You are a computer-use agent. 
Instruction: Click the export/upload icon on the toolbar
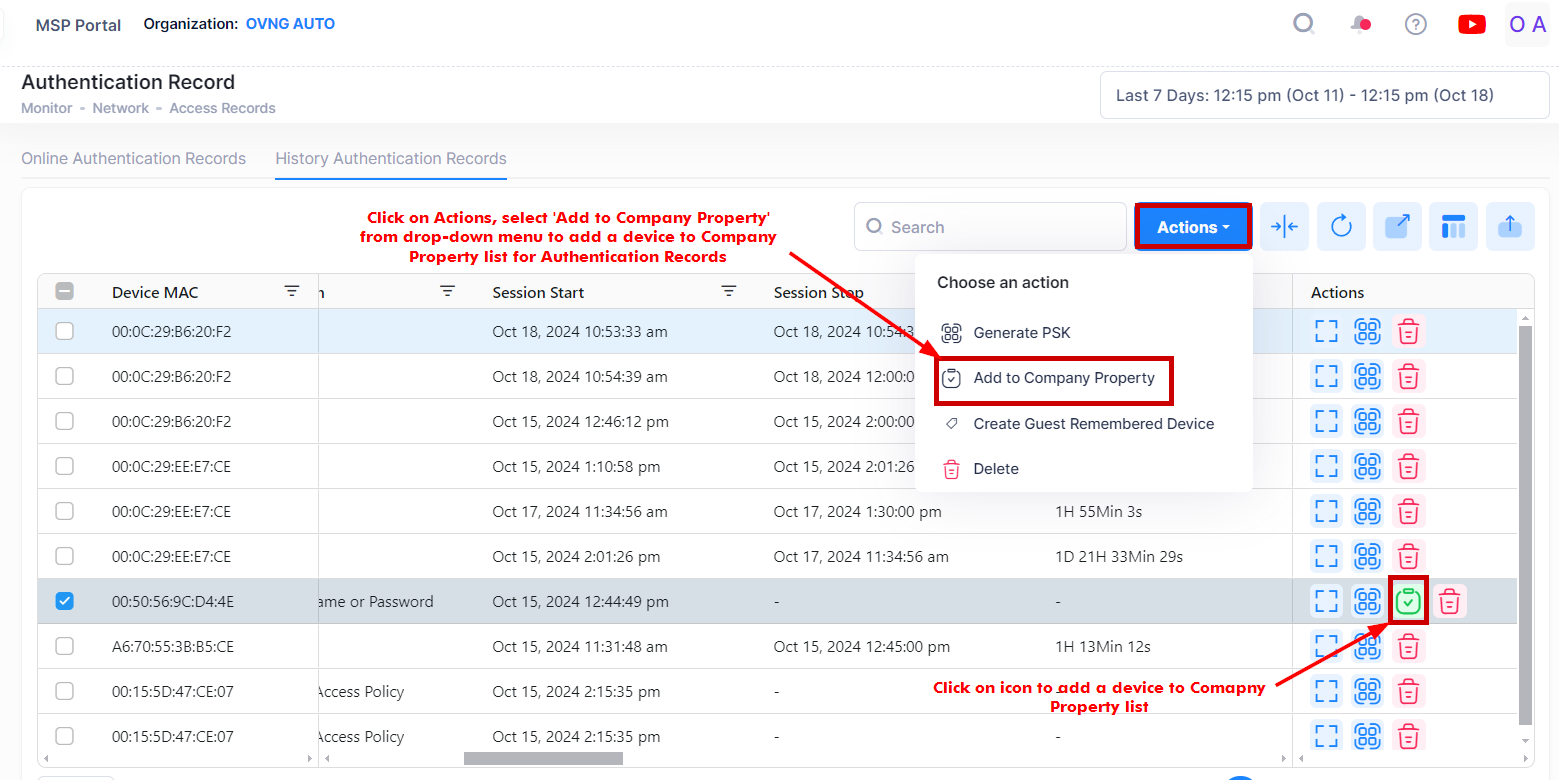pyautogui.click(x=1510, y=226)
